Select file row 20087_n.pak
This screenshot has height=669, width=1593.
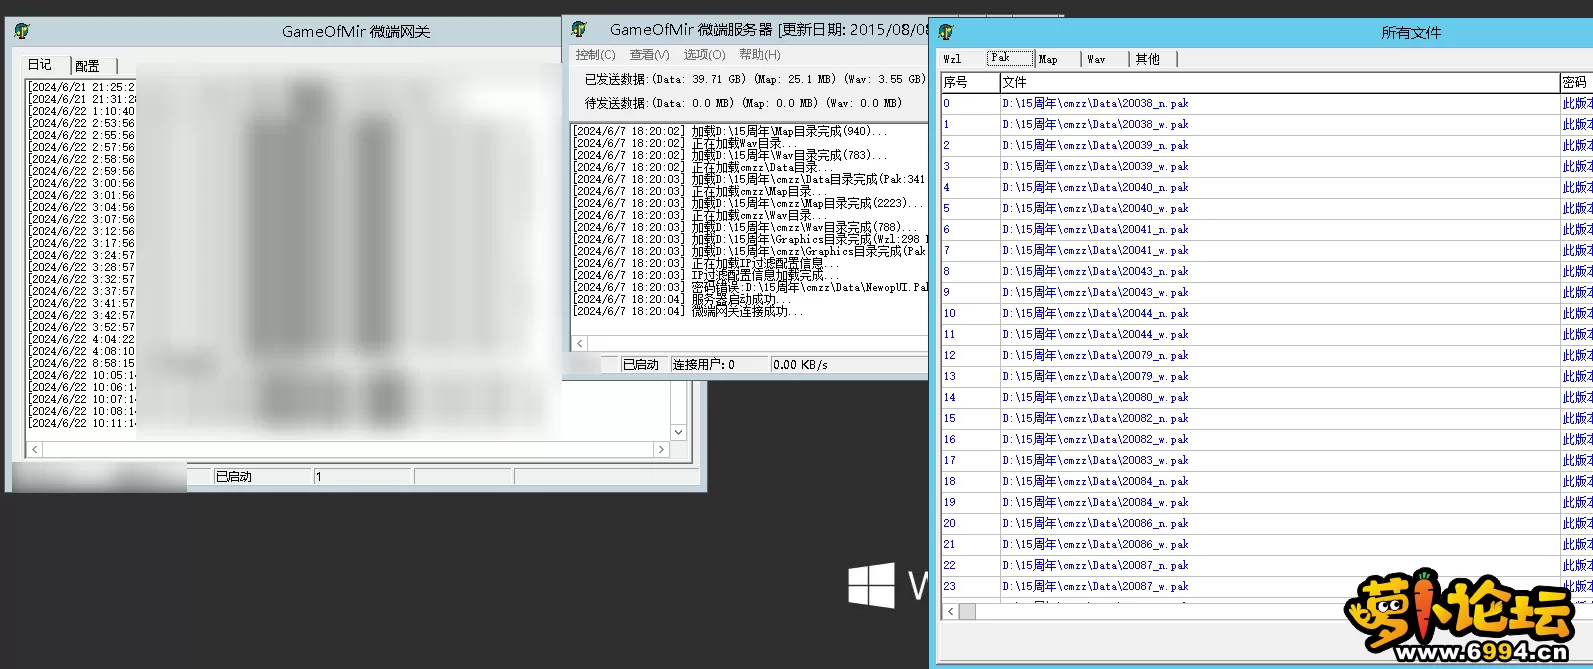pos(1266,565)
